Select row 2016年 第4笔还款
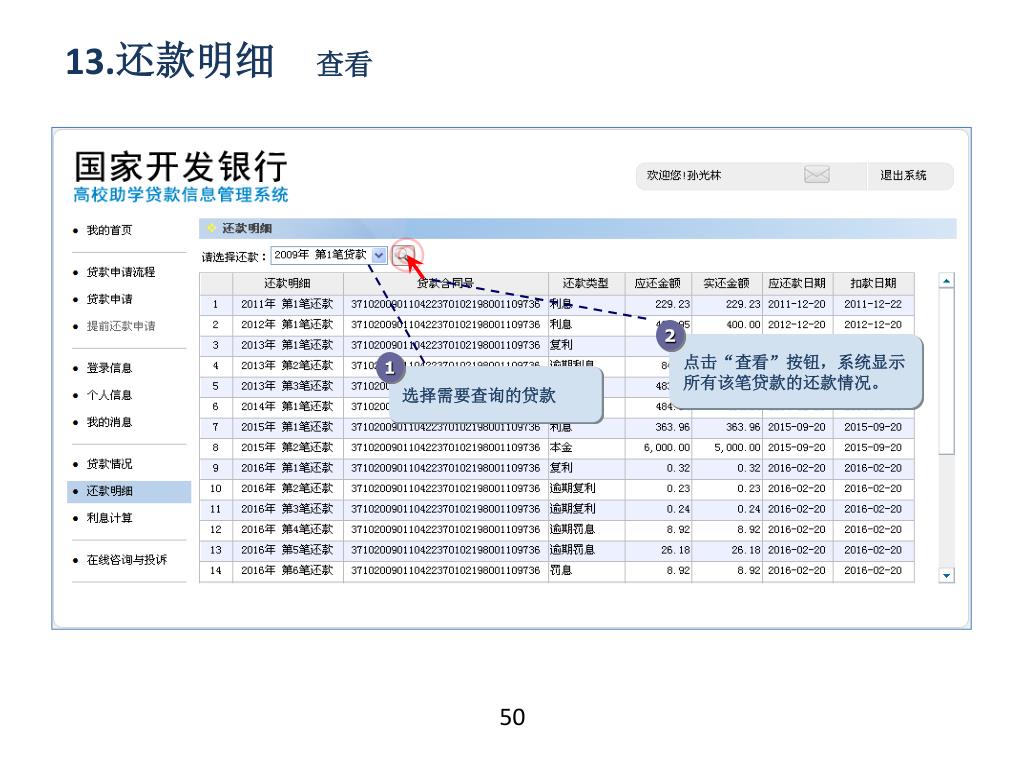 click(556, 530)
